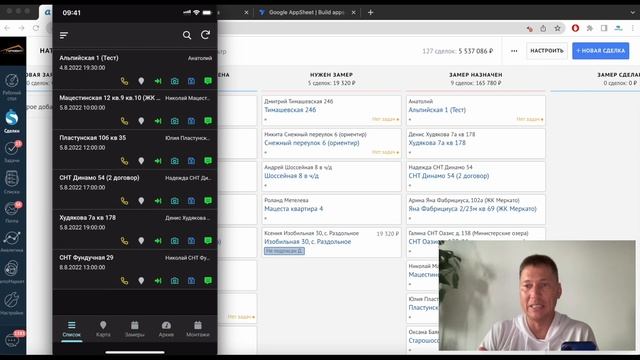Switch to Карта tab in mobile app
The width and height of the screenshot is (640, 360).
[x=103, y=329]
